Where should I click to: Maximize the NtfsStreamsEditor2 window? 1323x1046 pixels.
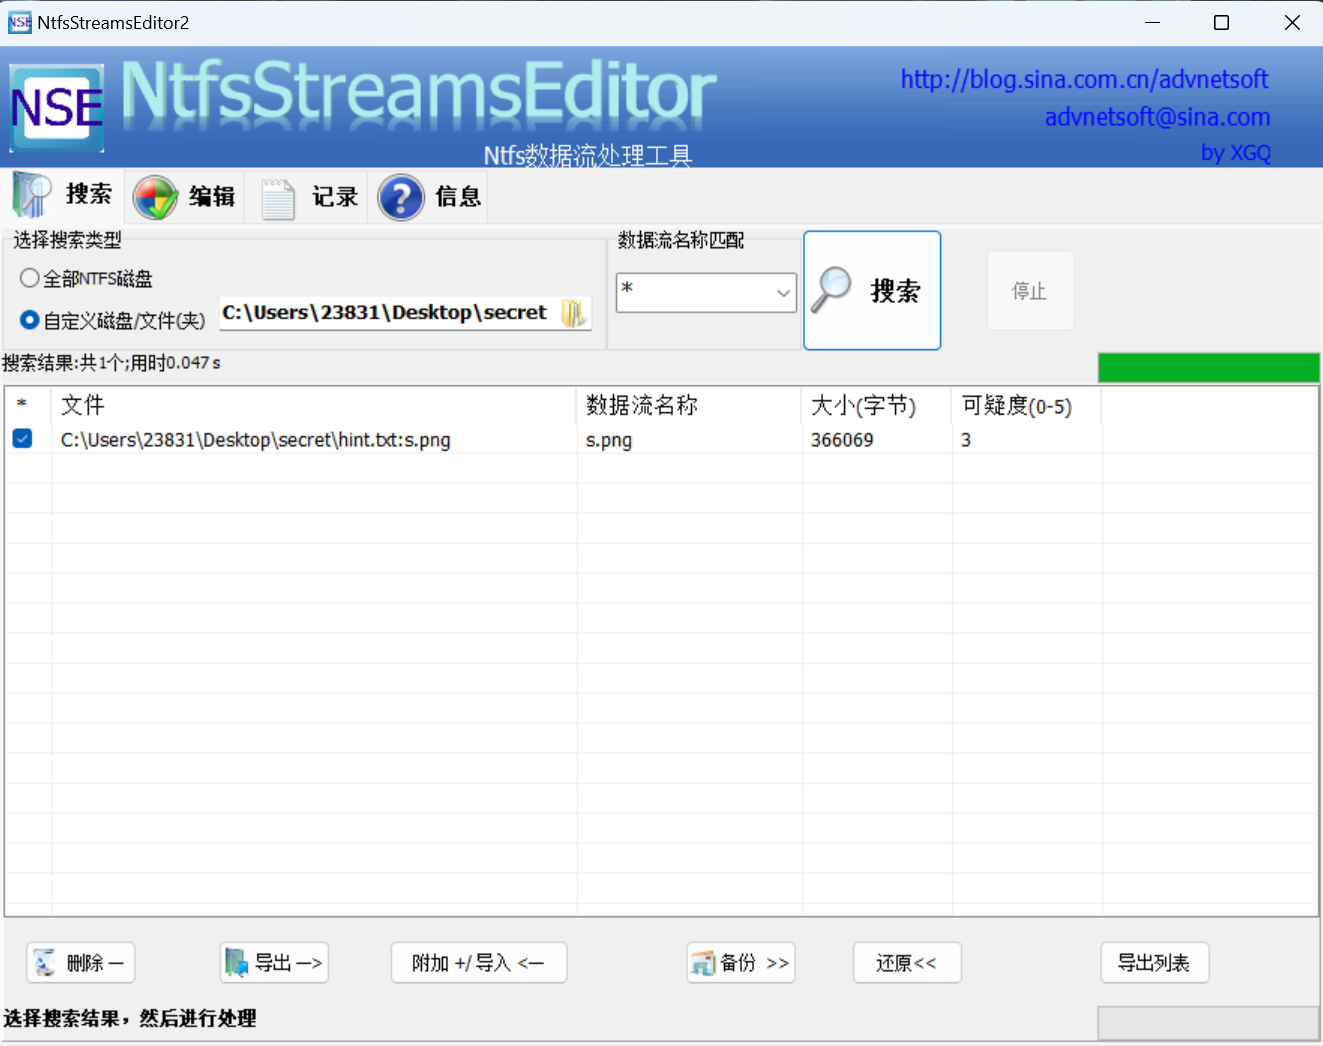click(1221, 22)
